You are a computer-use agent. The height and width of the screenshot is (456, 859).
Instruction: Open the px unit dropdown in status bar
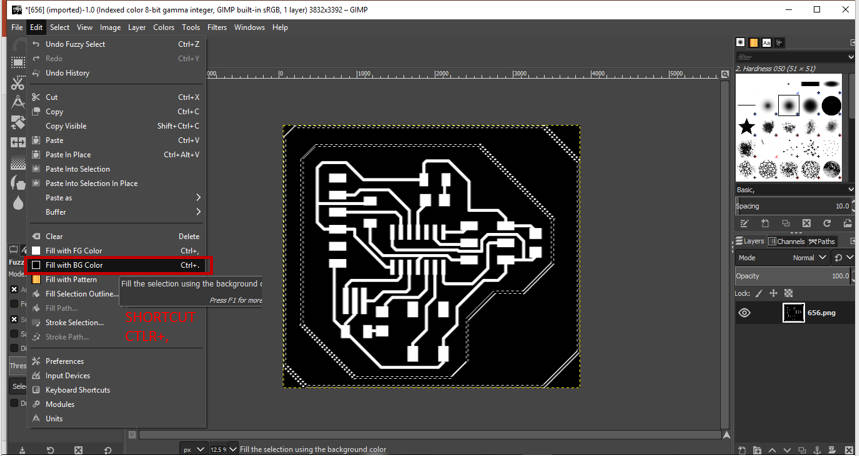[194, 449]
